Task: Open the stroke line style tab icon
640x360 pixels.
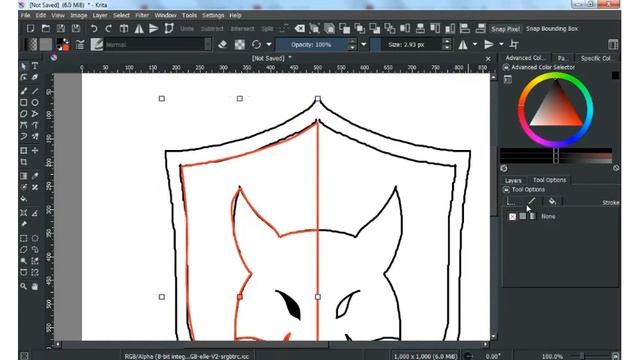Action: click(x=532, y=201)
